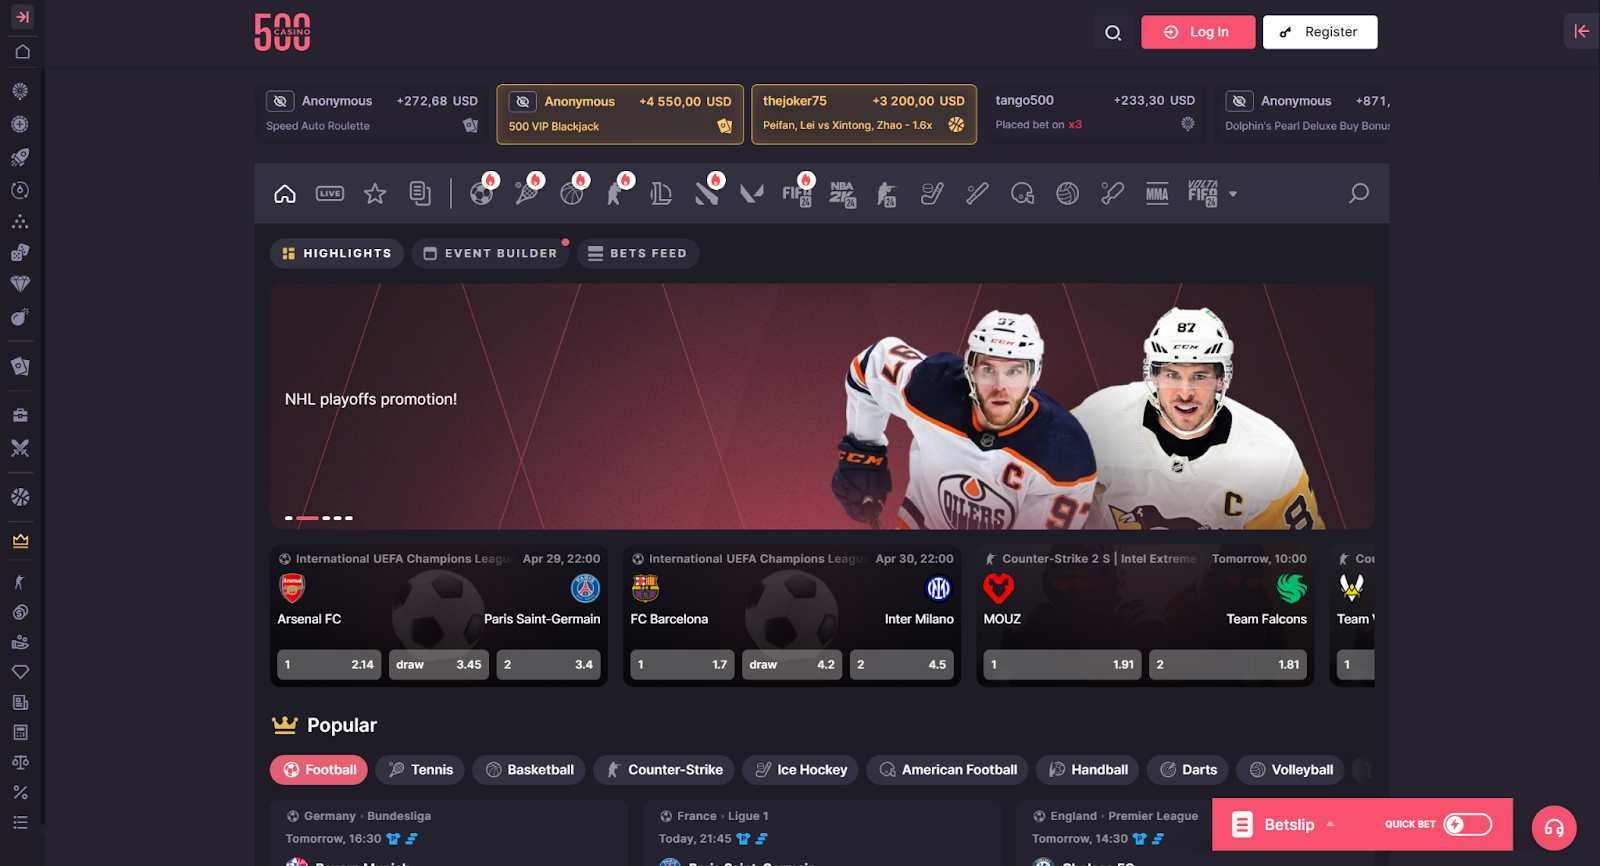This screenshot has width=1600, height=866.
Task: Open bomb mines icon in left sidebar
Action: (x=20, y=317)
